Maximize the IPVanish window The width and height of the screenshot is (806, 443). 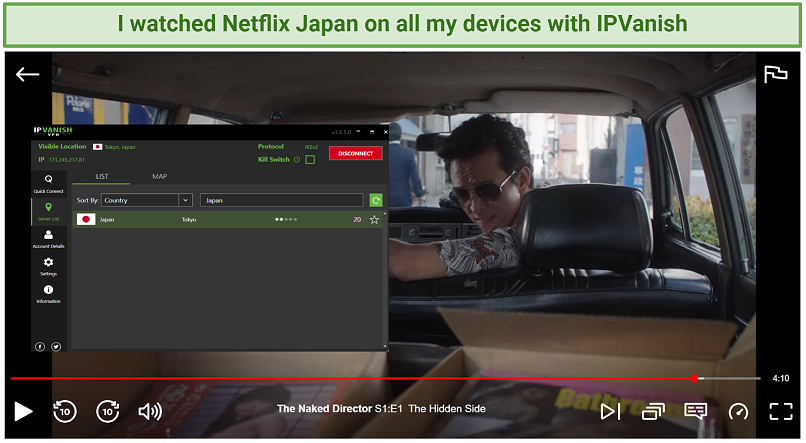tap(372, 132)
